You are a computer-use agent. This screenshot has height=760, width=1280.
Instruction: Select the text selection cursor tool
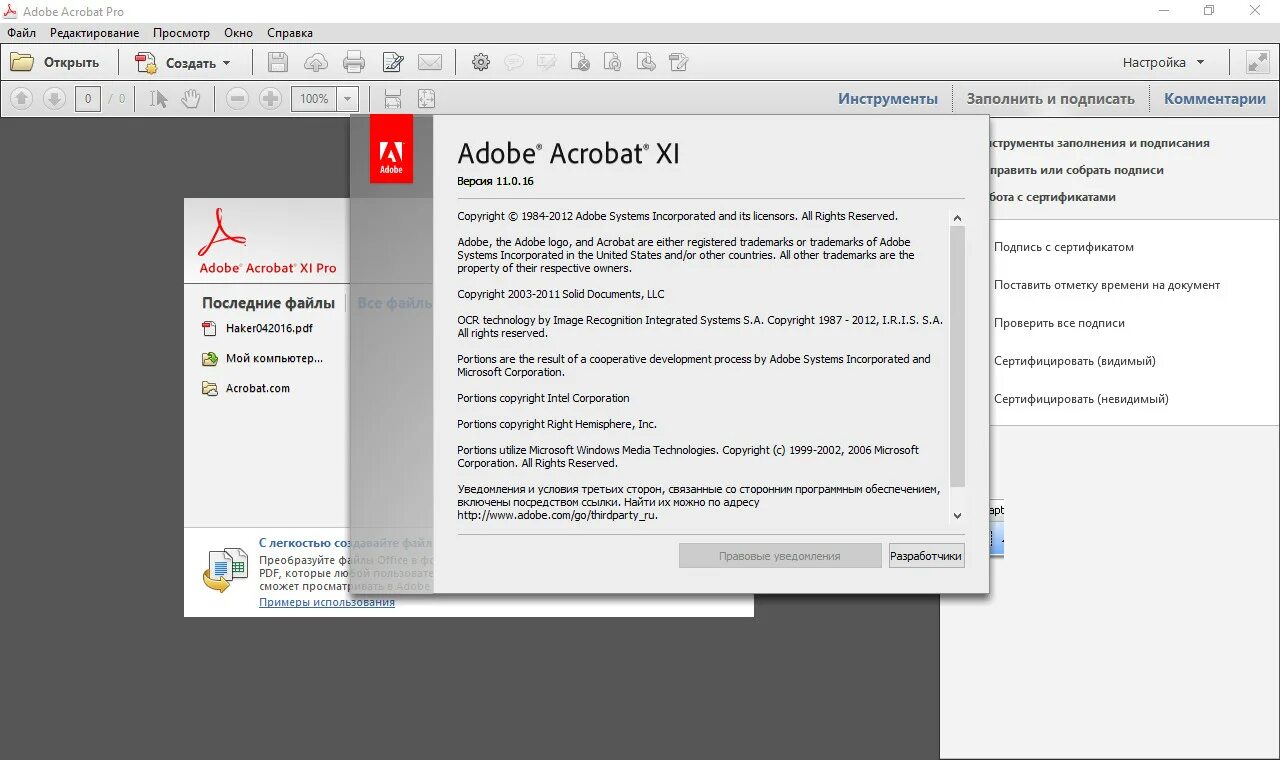[158, 99]
